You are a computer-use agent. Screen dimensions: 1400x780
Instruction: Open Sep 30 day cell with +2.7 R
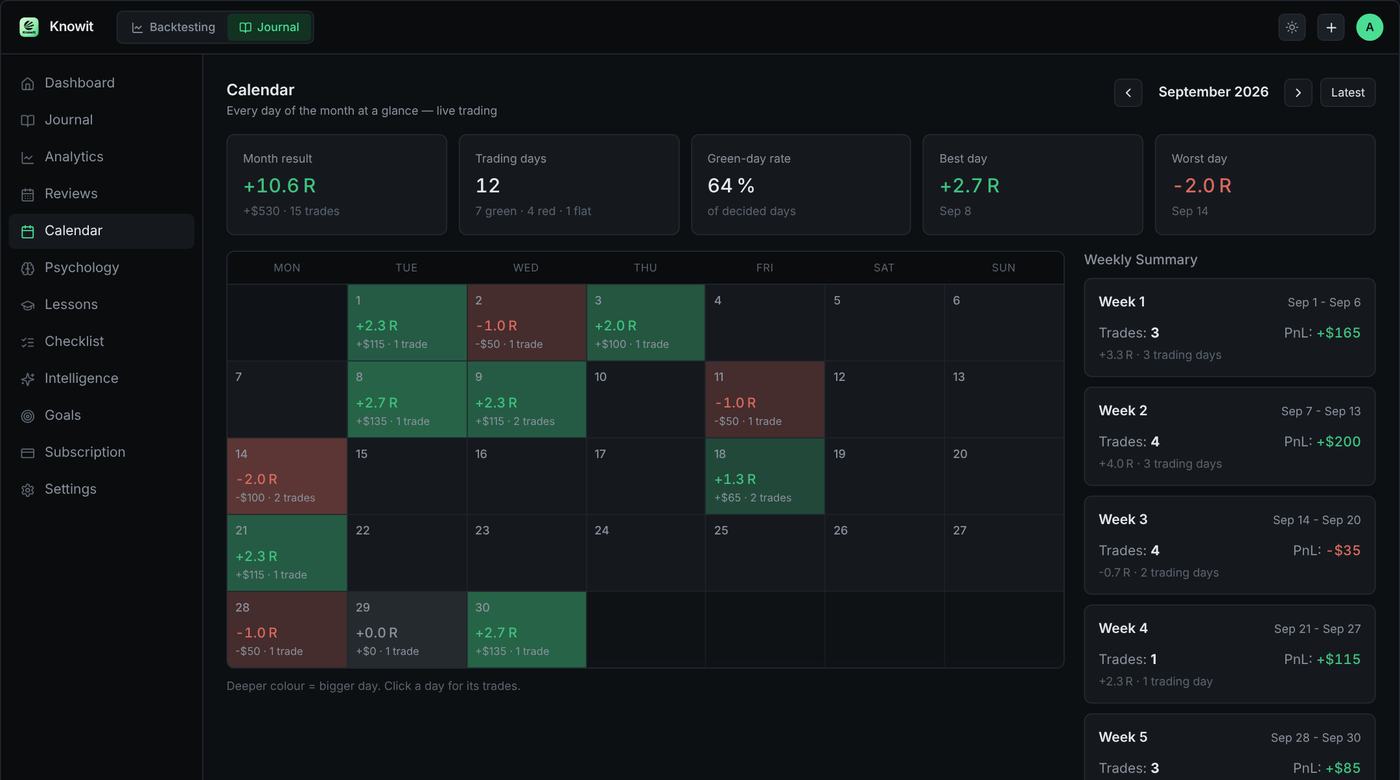click(526, 630)
